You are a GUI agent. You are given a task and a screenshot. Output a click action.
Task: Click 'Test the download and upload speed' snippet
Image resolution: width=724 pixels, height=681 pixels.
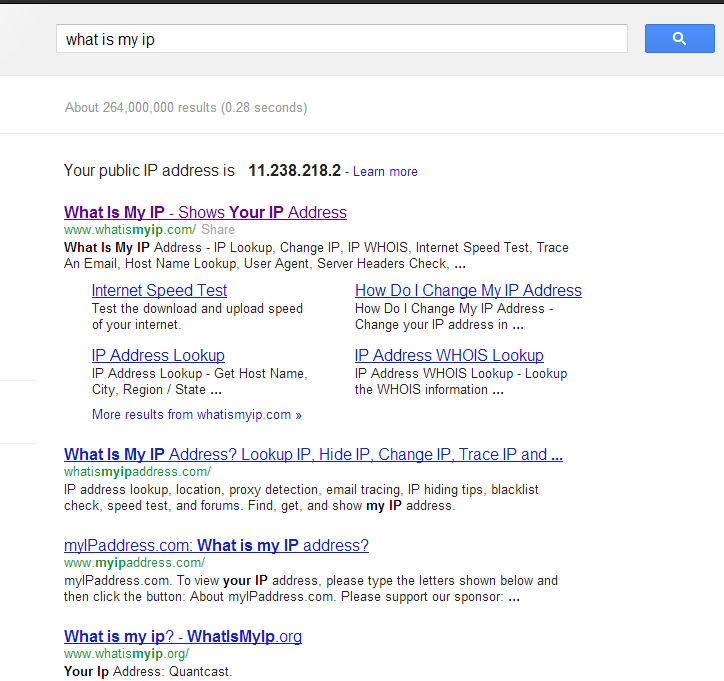(197, 316)
